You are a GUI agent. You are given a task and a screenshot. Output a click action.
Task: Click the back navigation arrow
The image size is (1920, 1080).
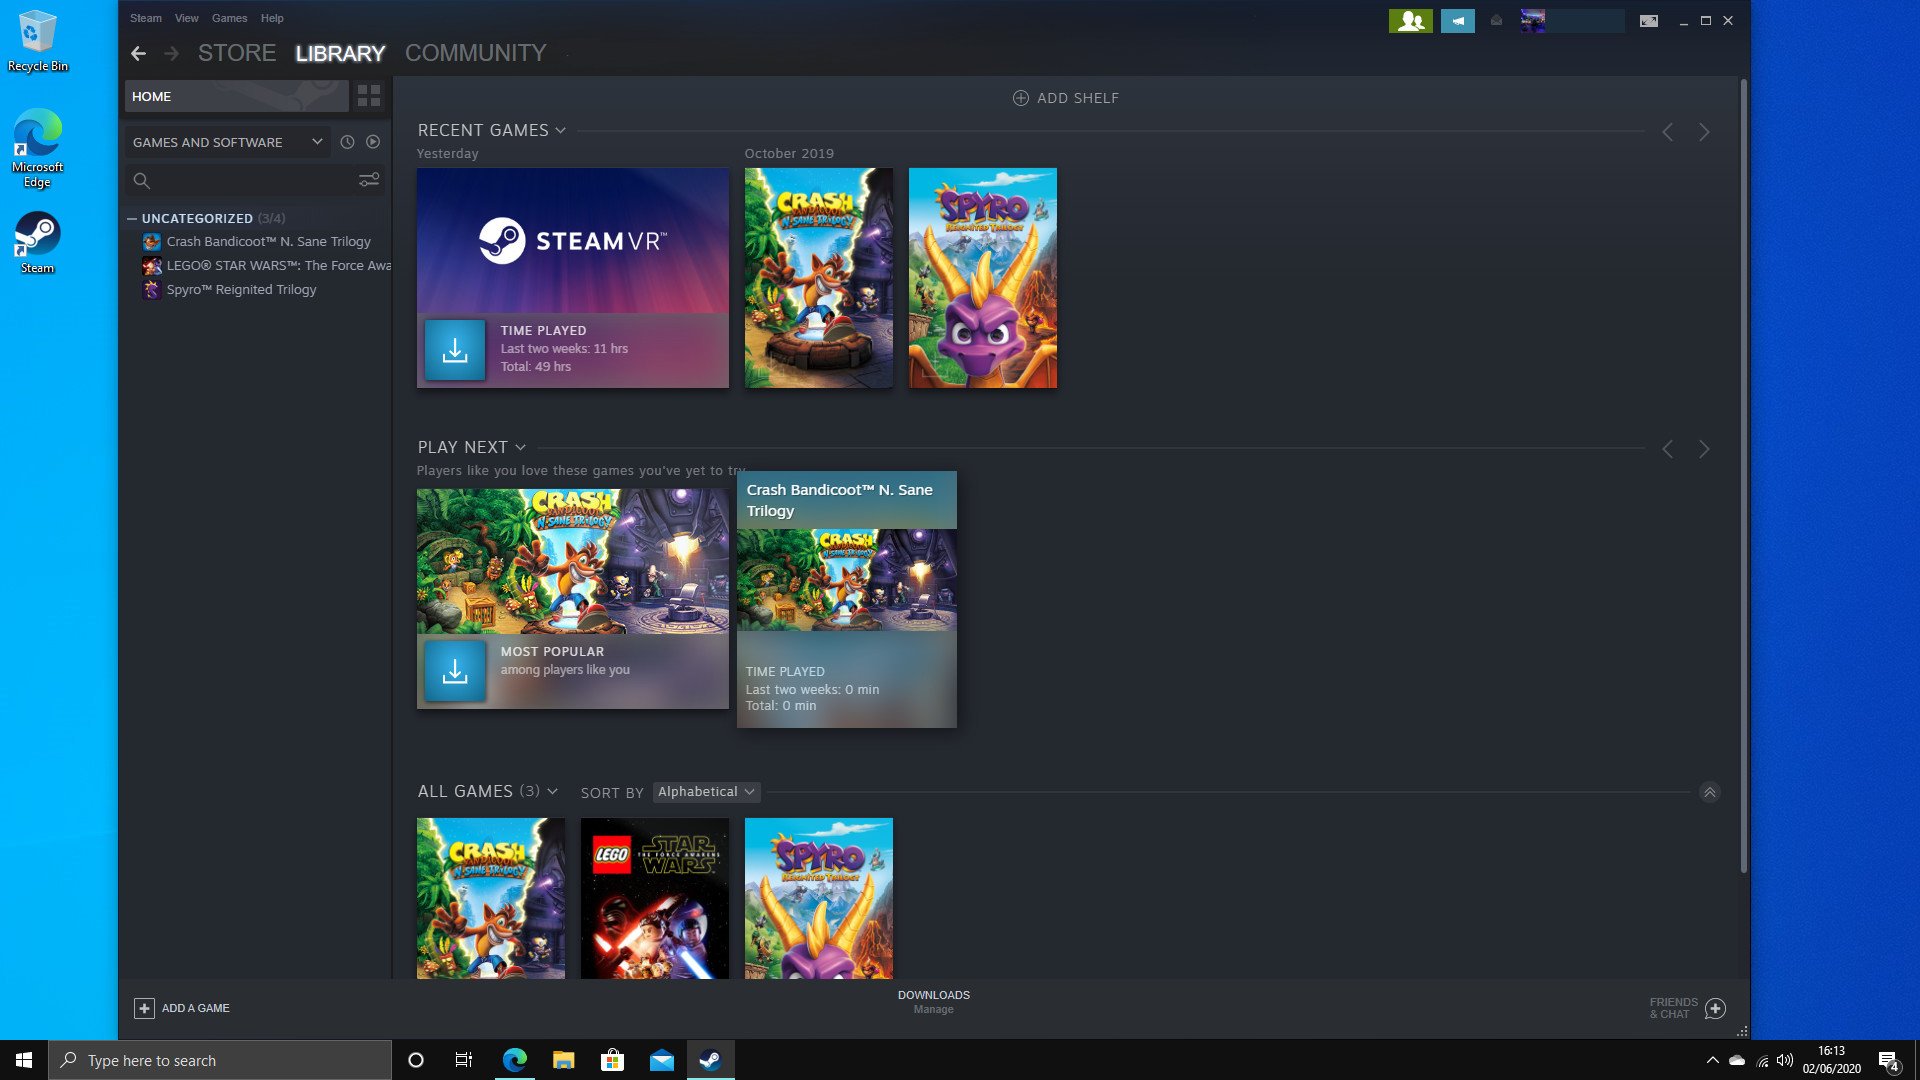tap(138, 53)
